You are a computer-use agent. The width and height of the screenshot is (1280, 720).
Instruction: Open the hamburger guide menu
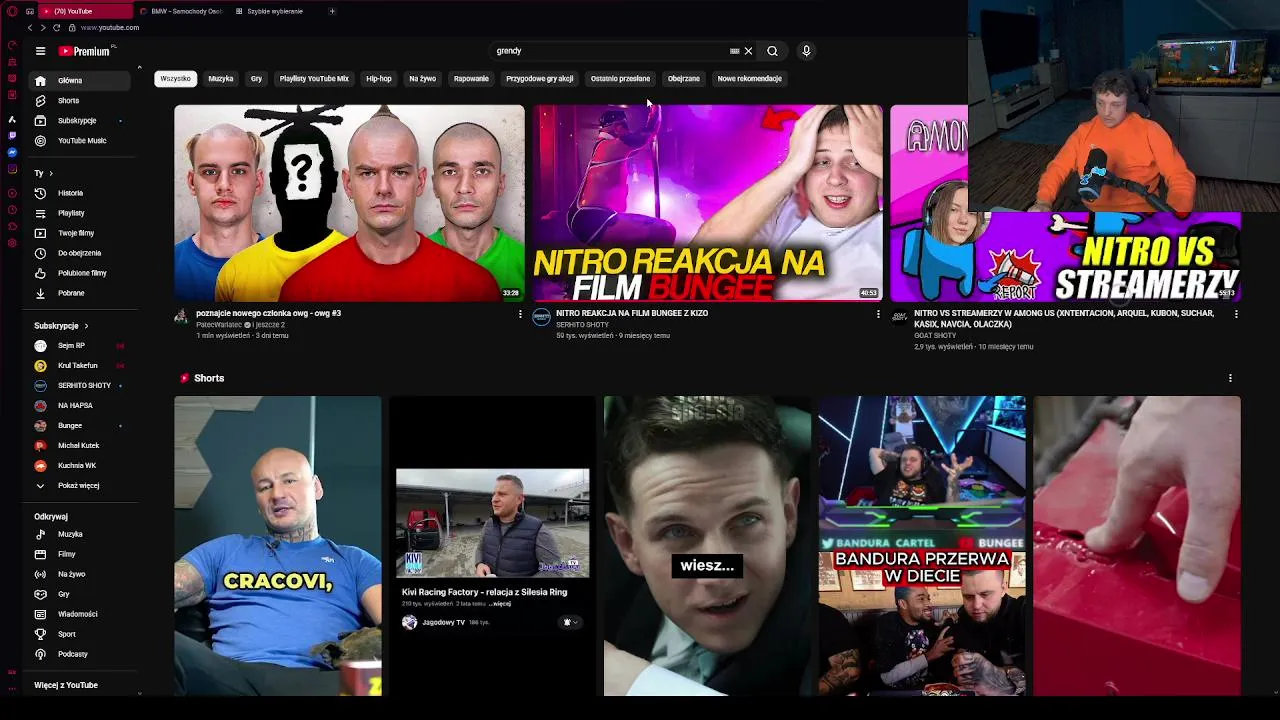pos(40,51)
